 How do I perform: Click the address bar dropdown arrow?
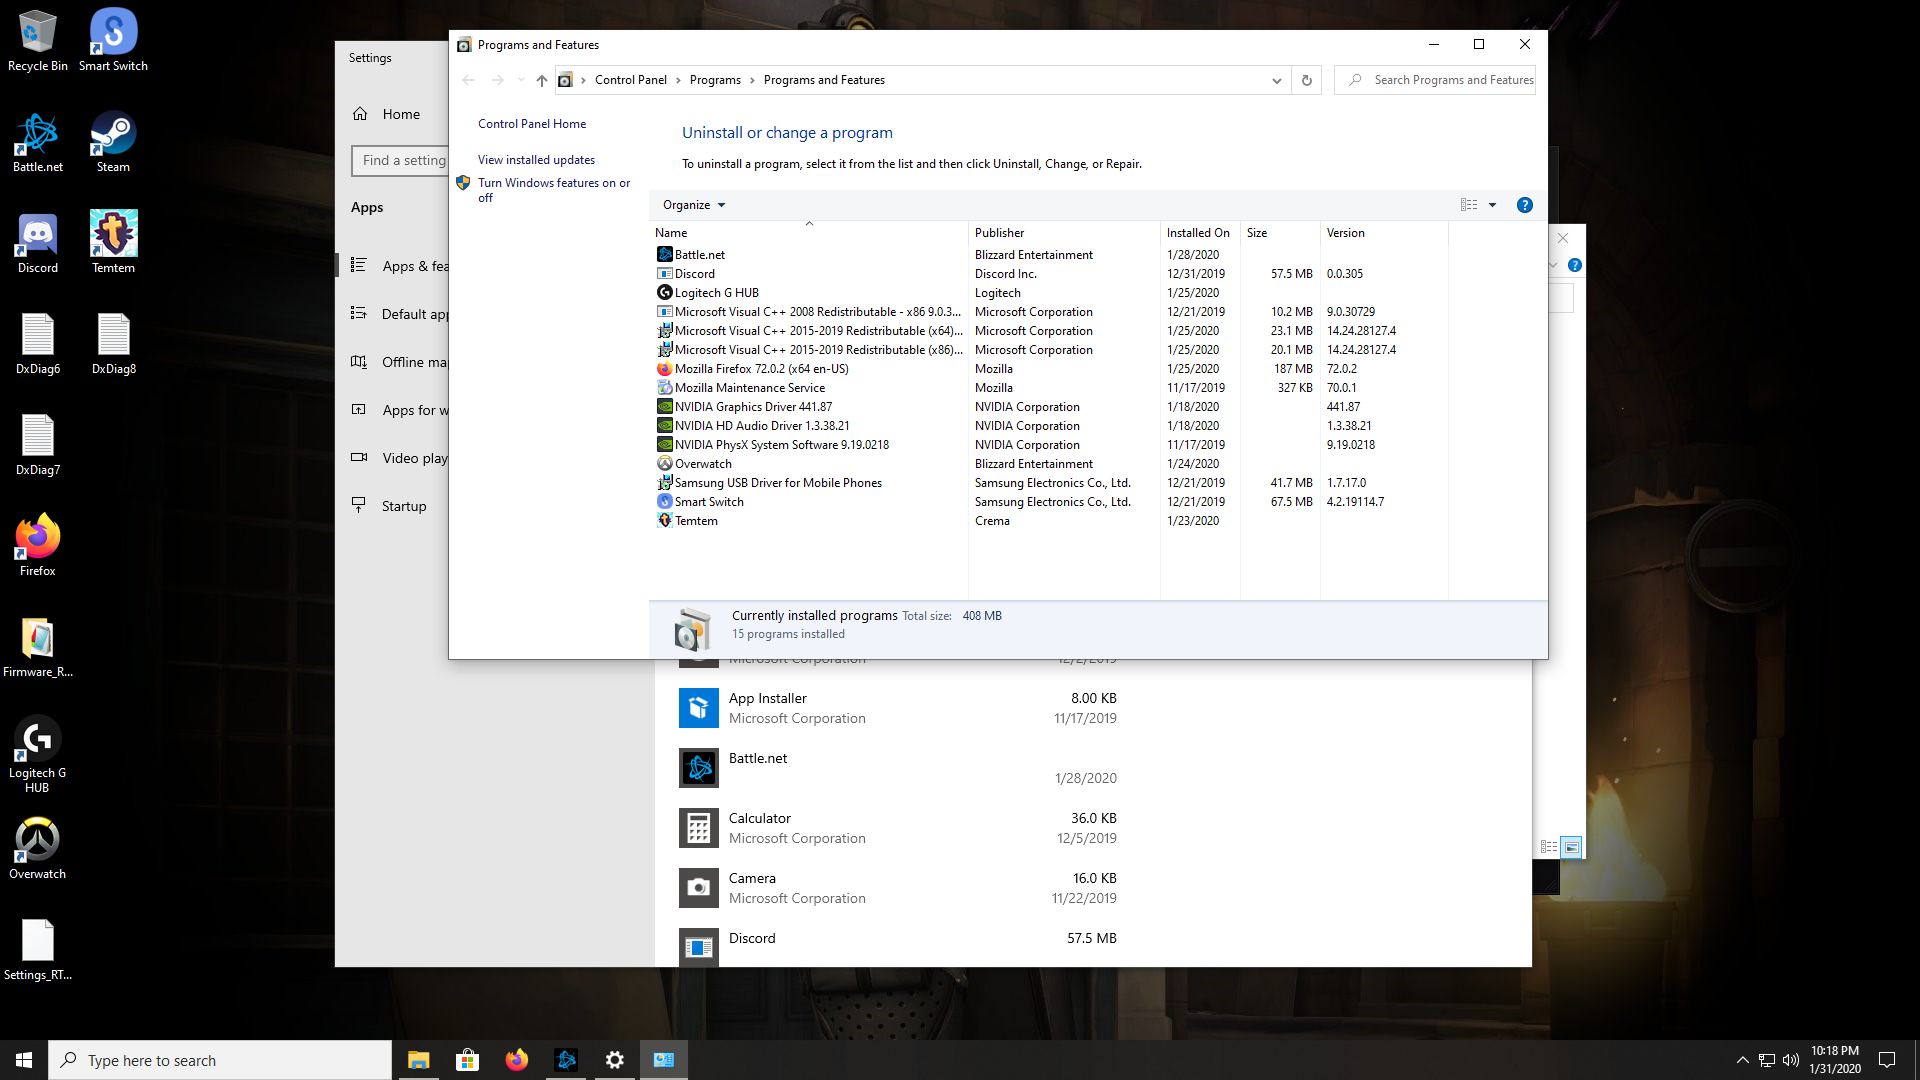[x=1275, y=79]
